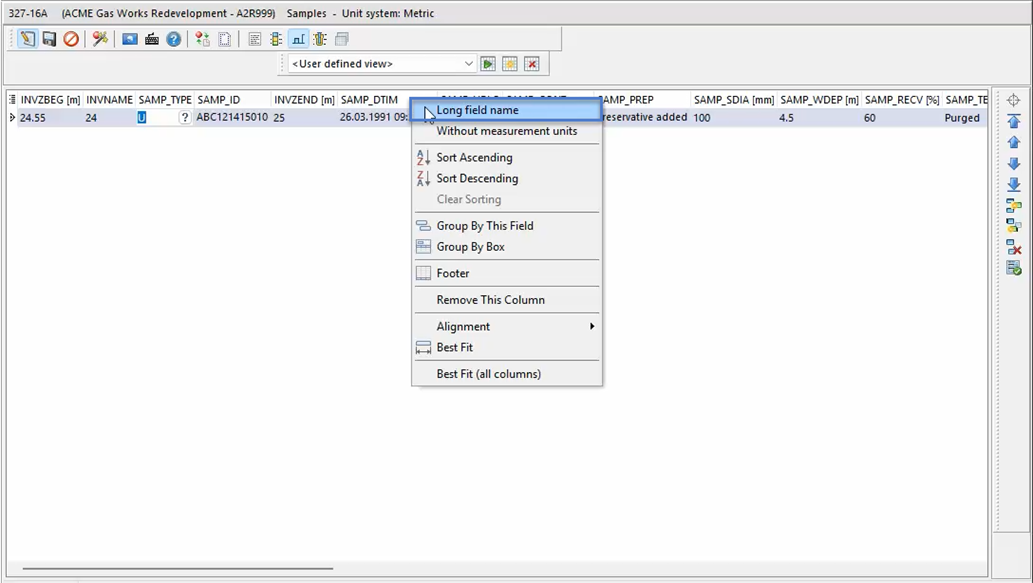This screenshot has width=1033, height=583.
Task: Toggle the Long field name option
Action: click(x=477, y=110)
